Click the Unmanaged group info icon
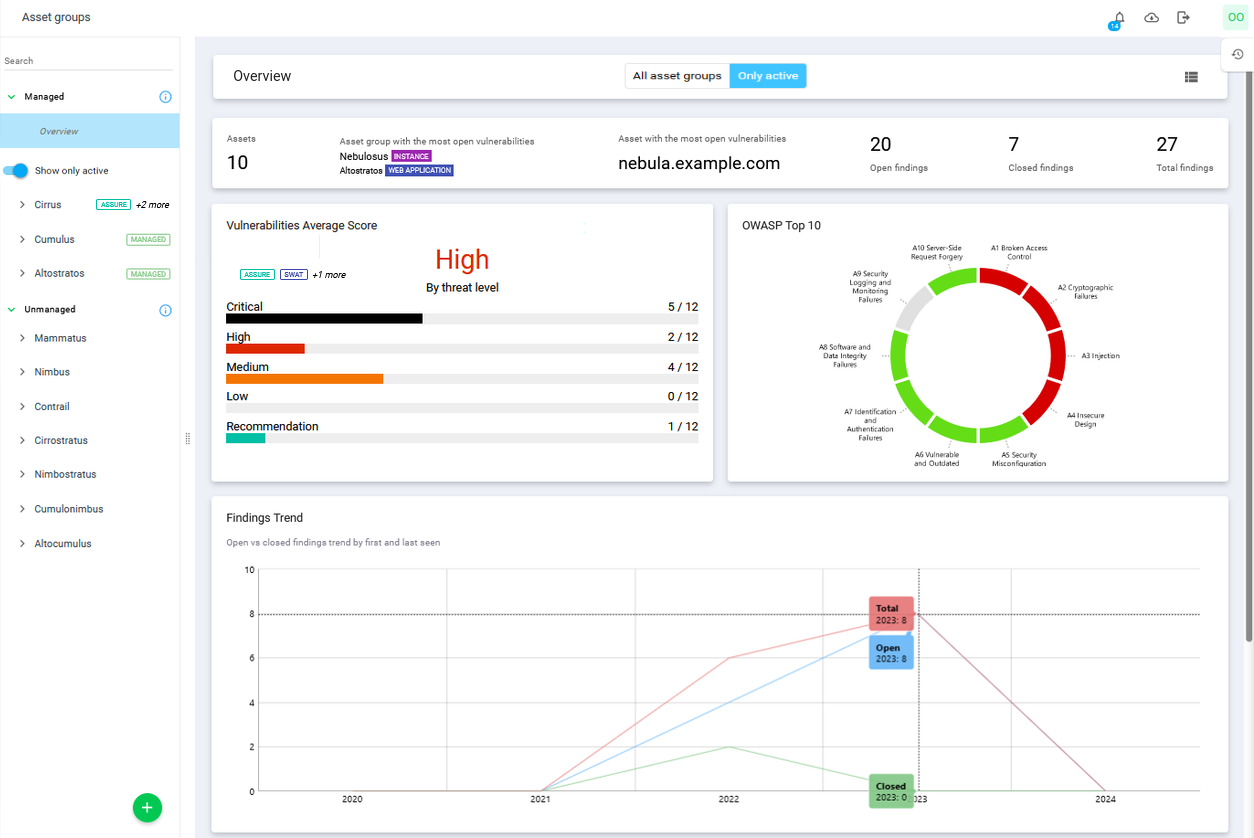Image resolution: width=1254 pixels, height=838 pixels. pyautogui.click(x=165, y=309)
